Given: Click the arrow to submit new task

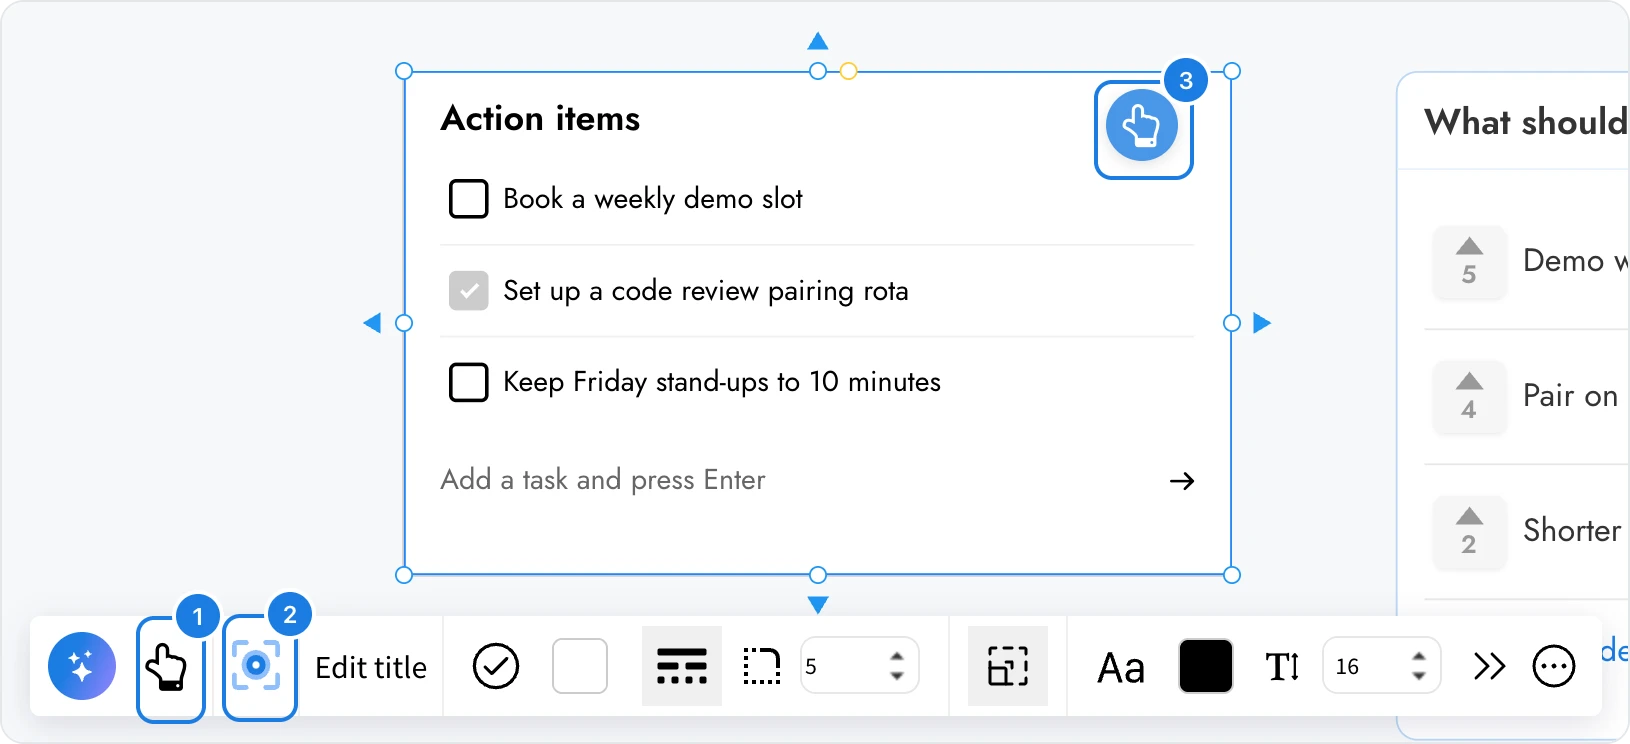Looking at the screenshot, I should pos(1182,481).
